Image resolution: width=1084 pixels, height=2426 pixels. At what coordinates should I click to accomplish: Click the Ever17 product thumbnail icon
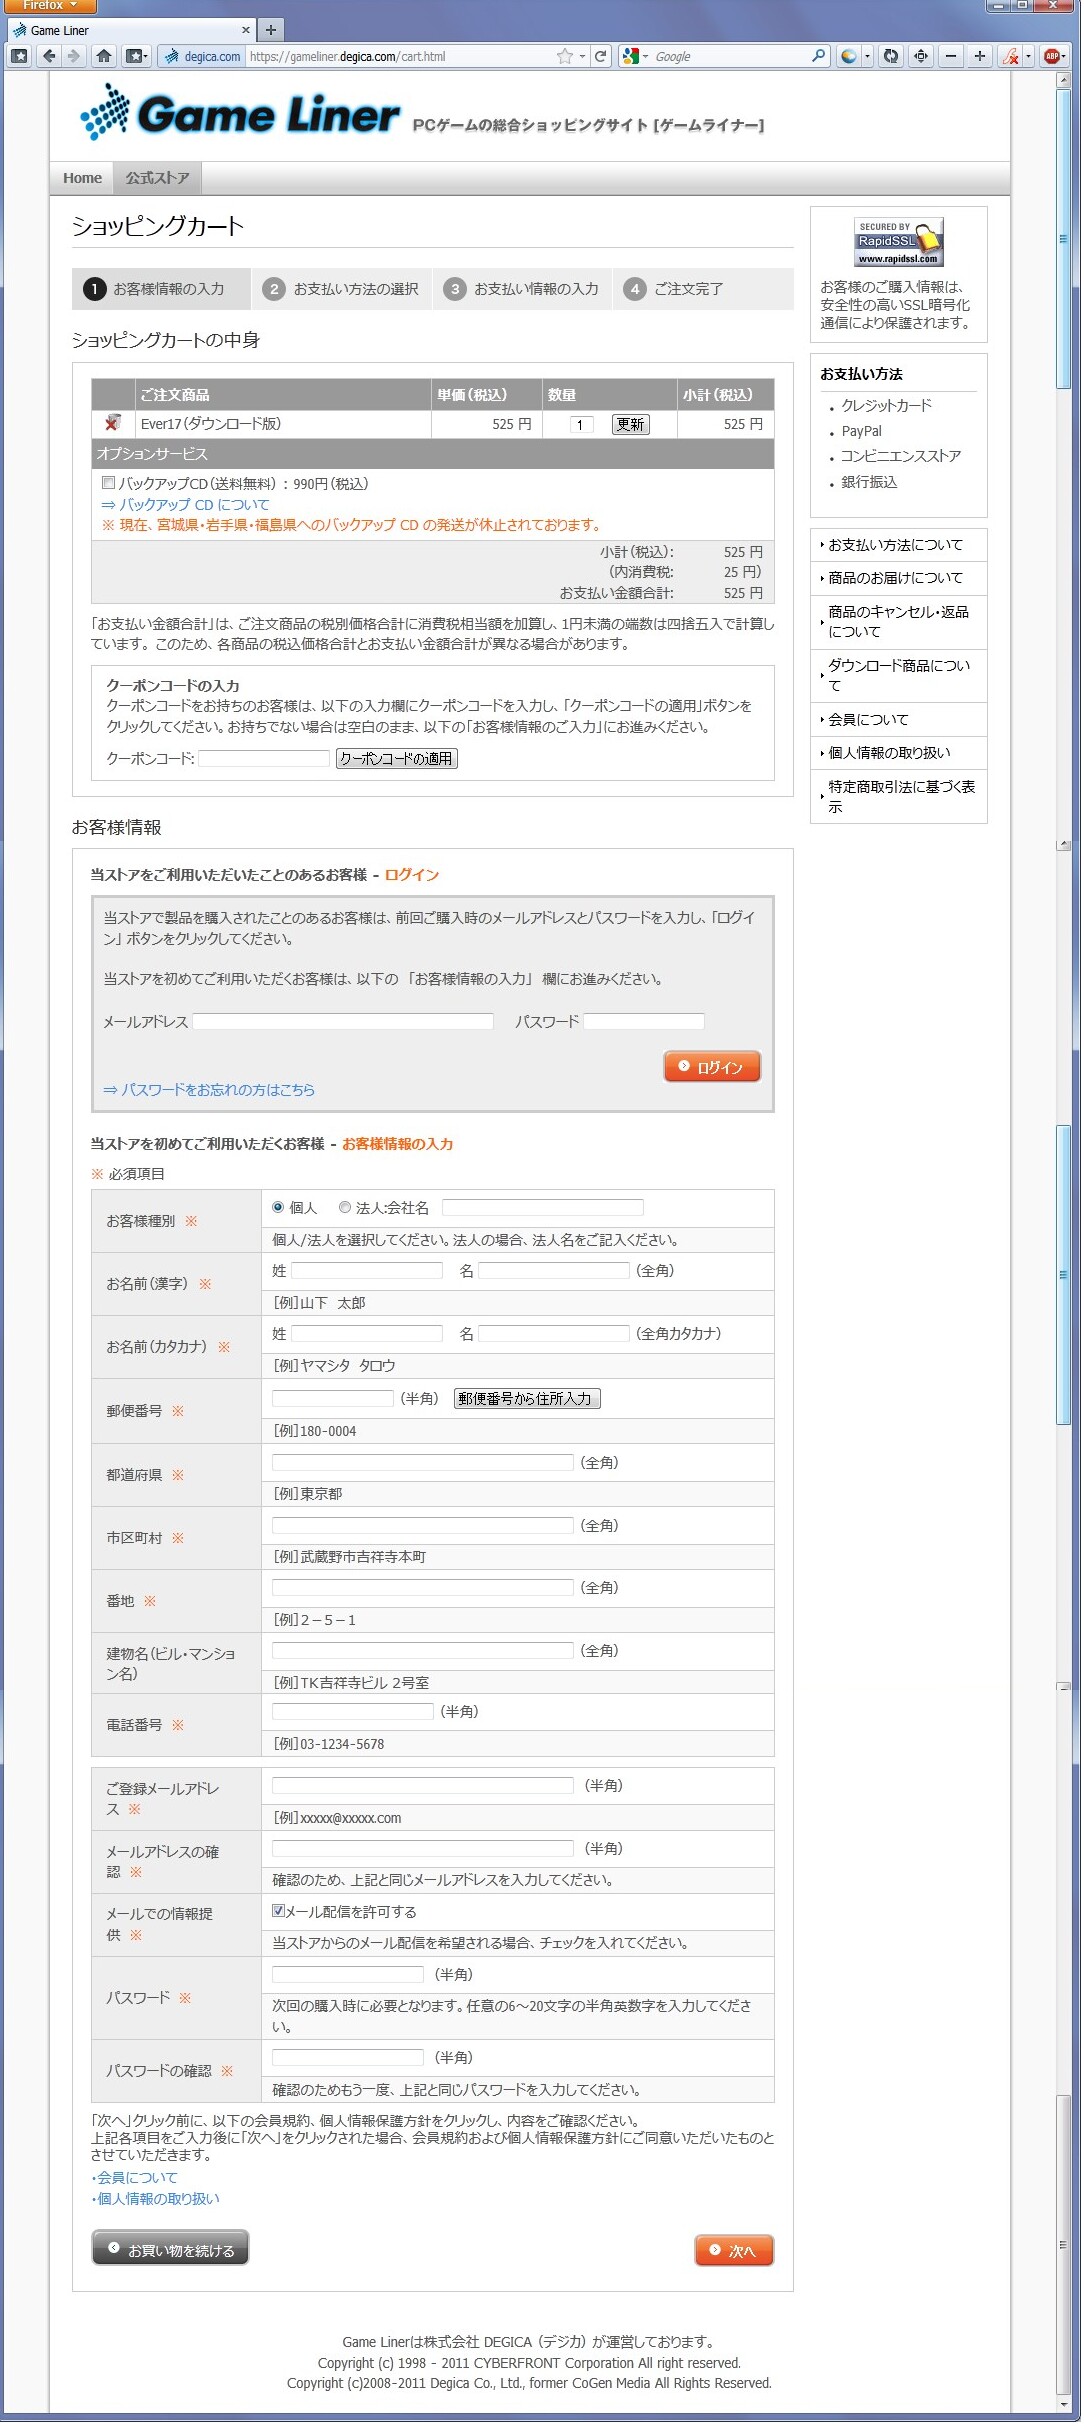tap(113, 423)
